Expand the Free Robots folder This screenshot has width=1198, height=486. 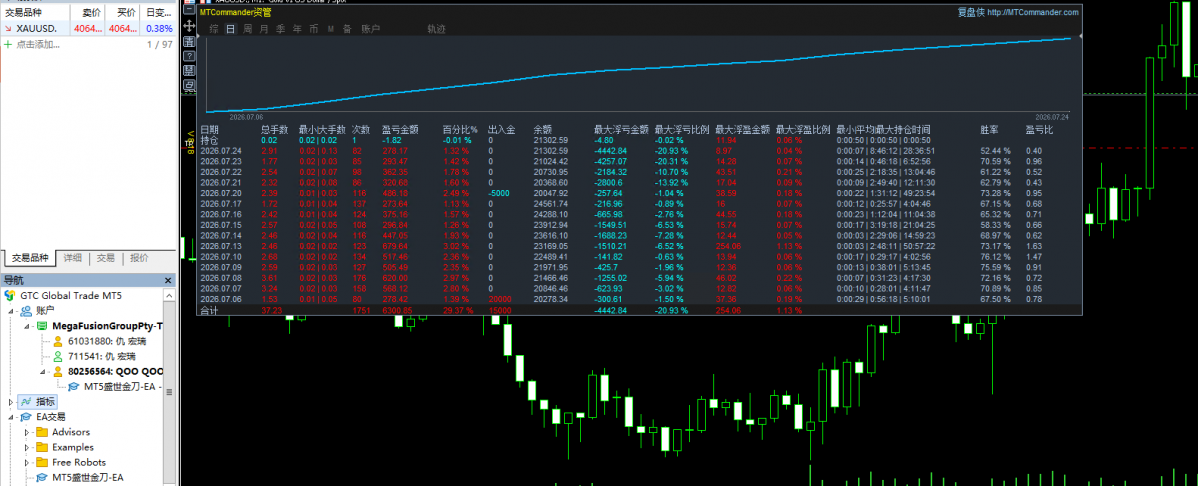tap(27, 462)
